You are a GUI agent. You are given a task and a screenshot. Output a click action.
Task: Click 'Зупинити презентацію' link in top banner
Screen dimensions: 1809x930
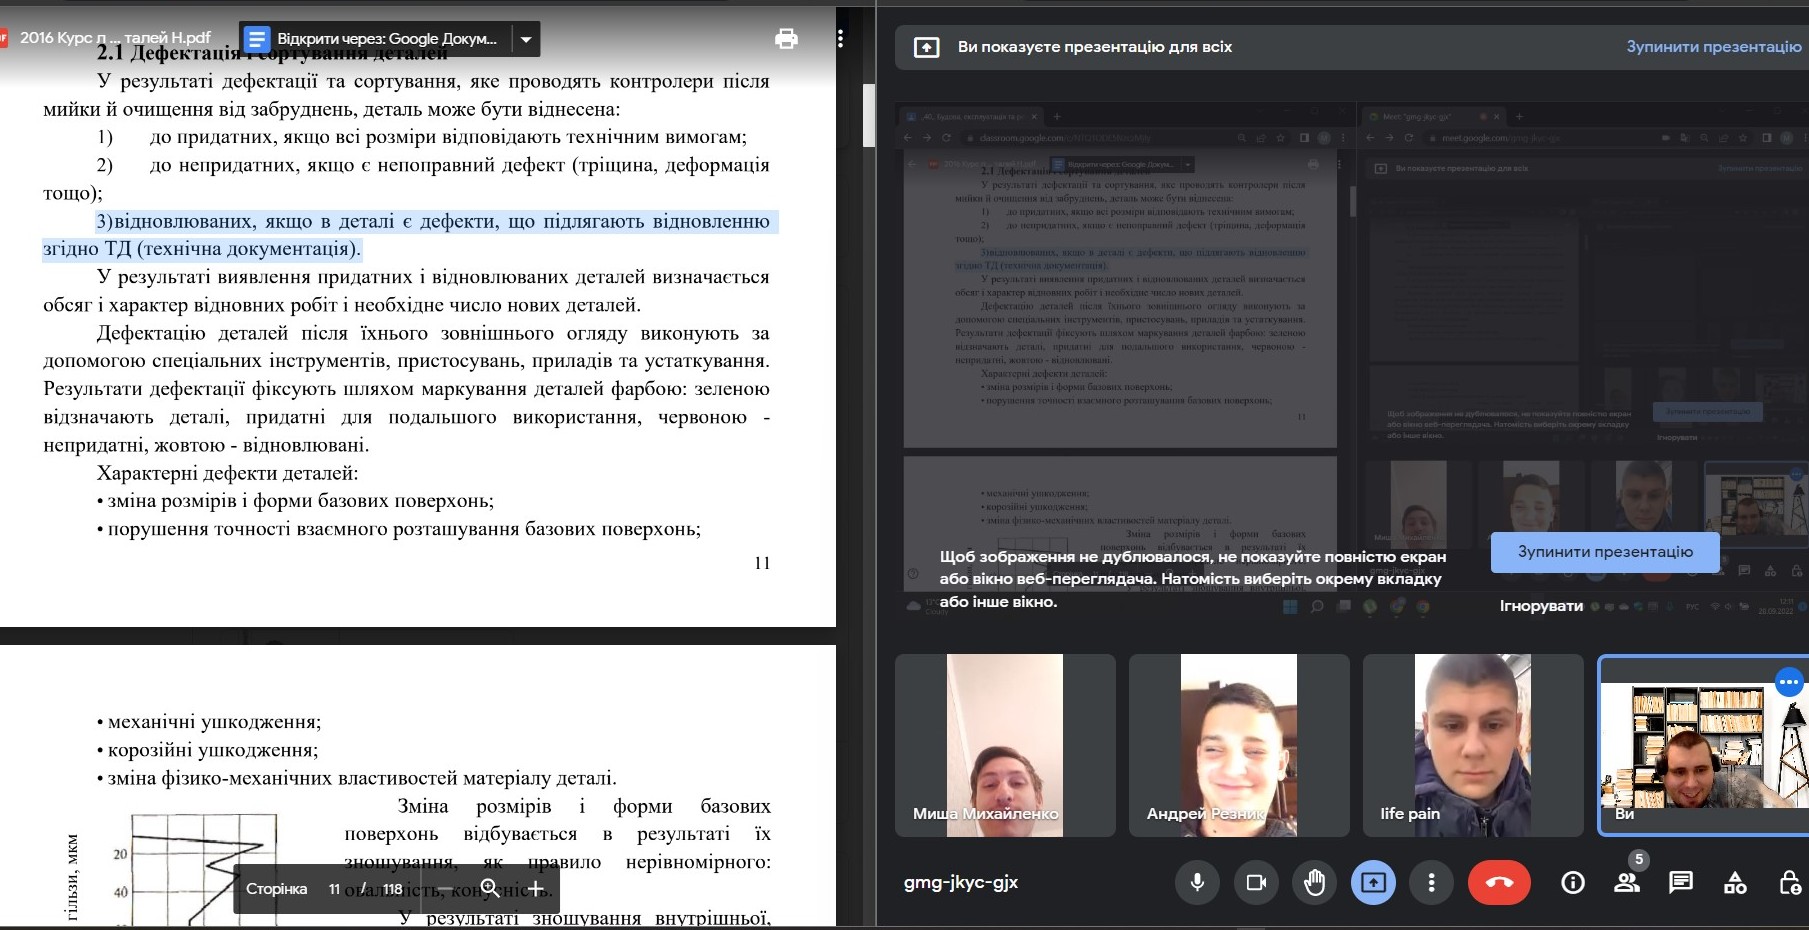tap(1714, 47)
